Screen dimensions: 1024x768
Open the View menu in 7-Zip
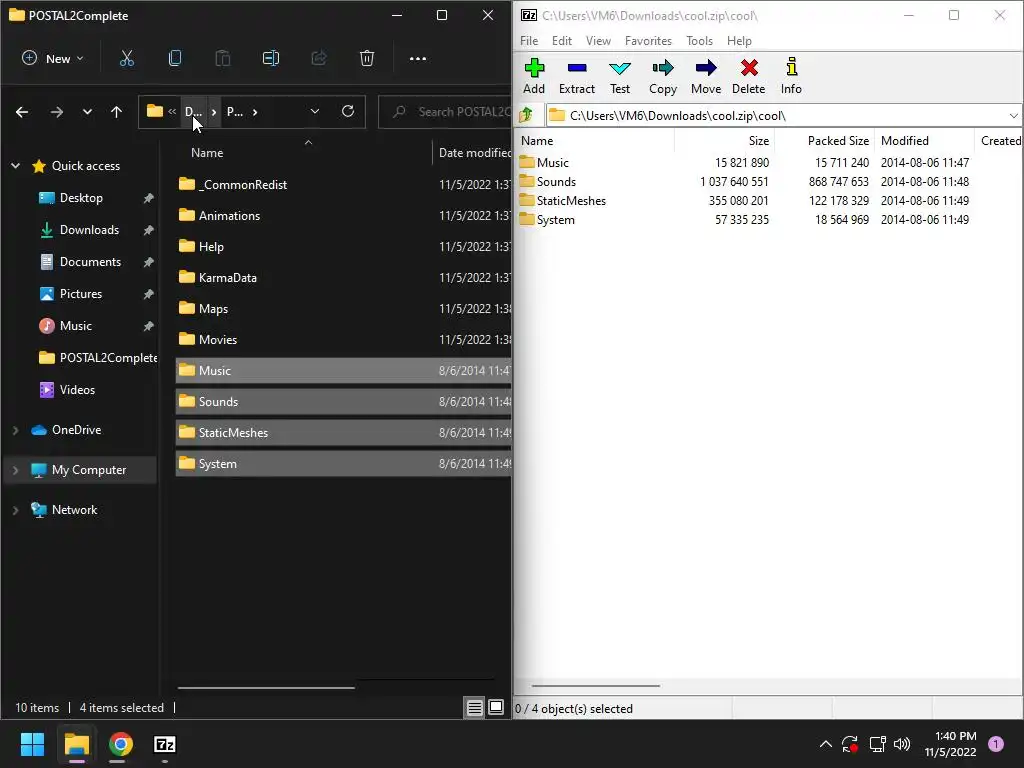pos(598,40)
